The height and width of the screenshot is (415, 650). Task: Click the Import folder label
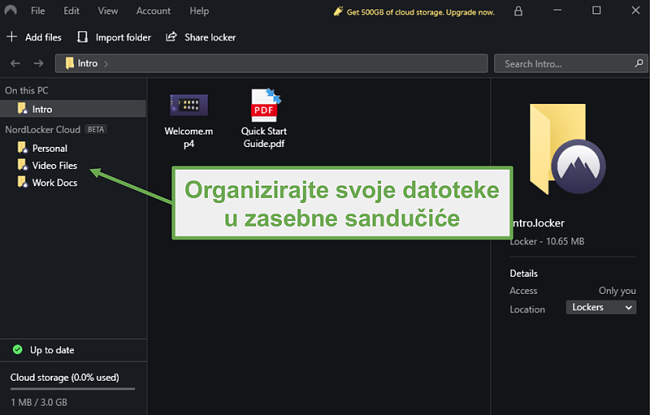coord(123,37)
